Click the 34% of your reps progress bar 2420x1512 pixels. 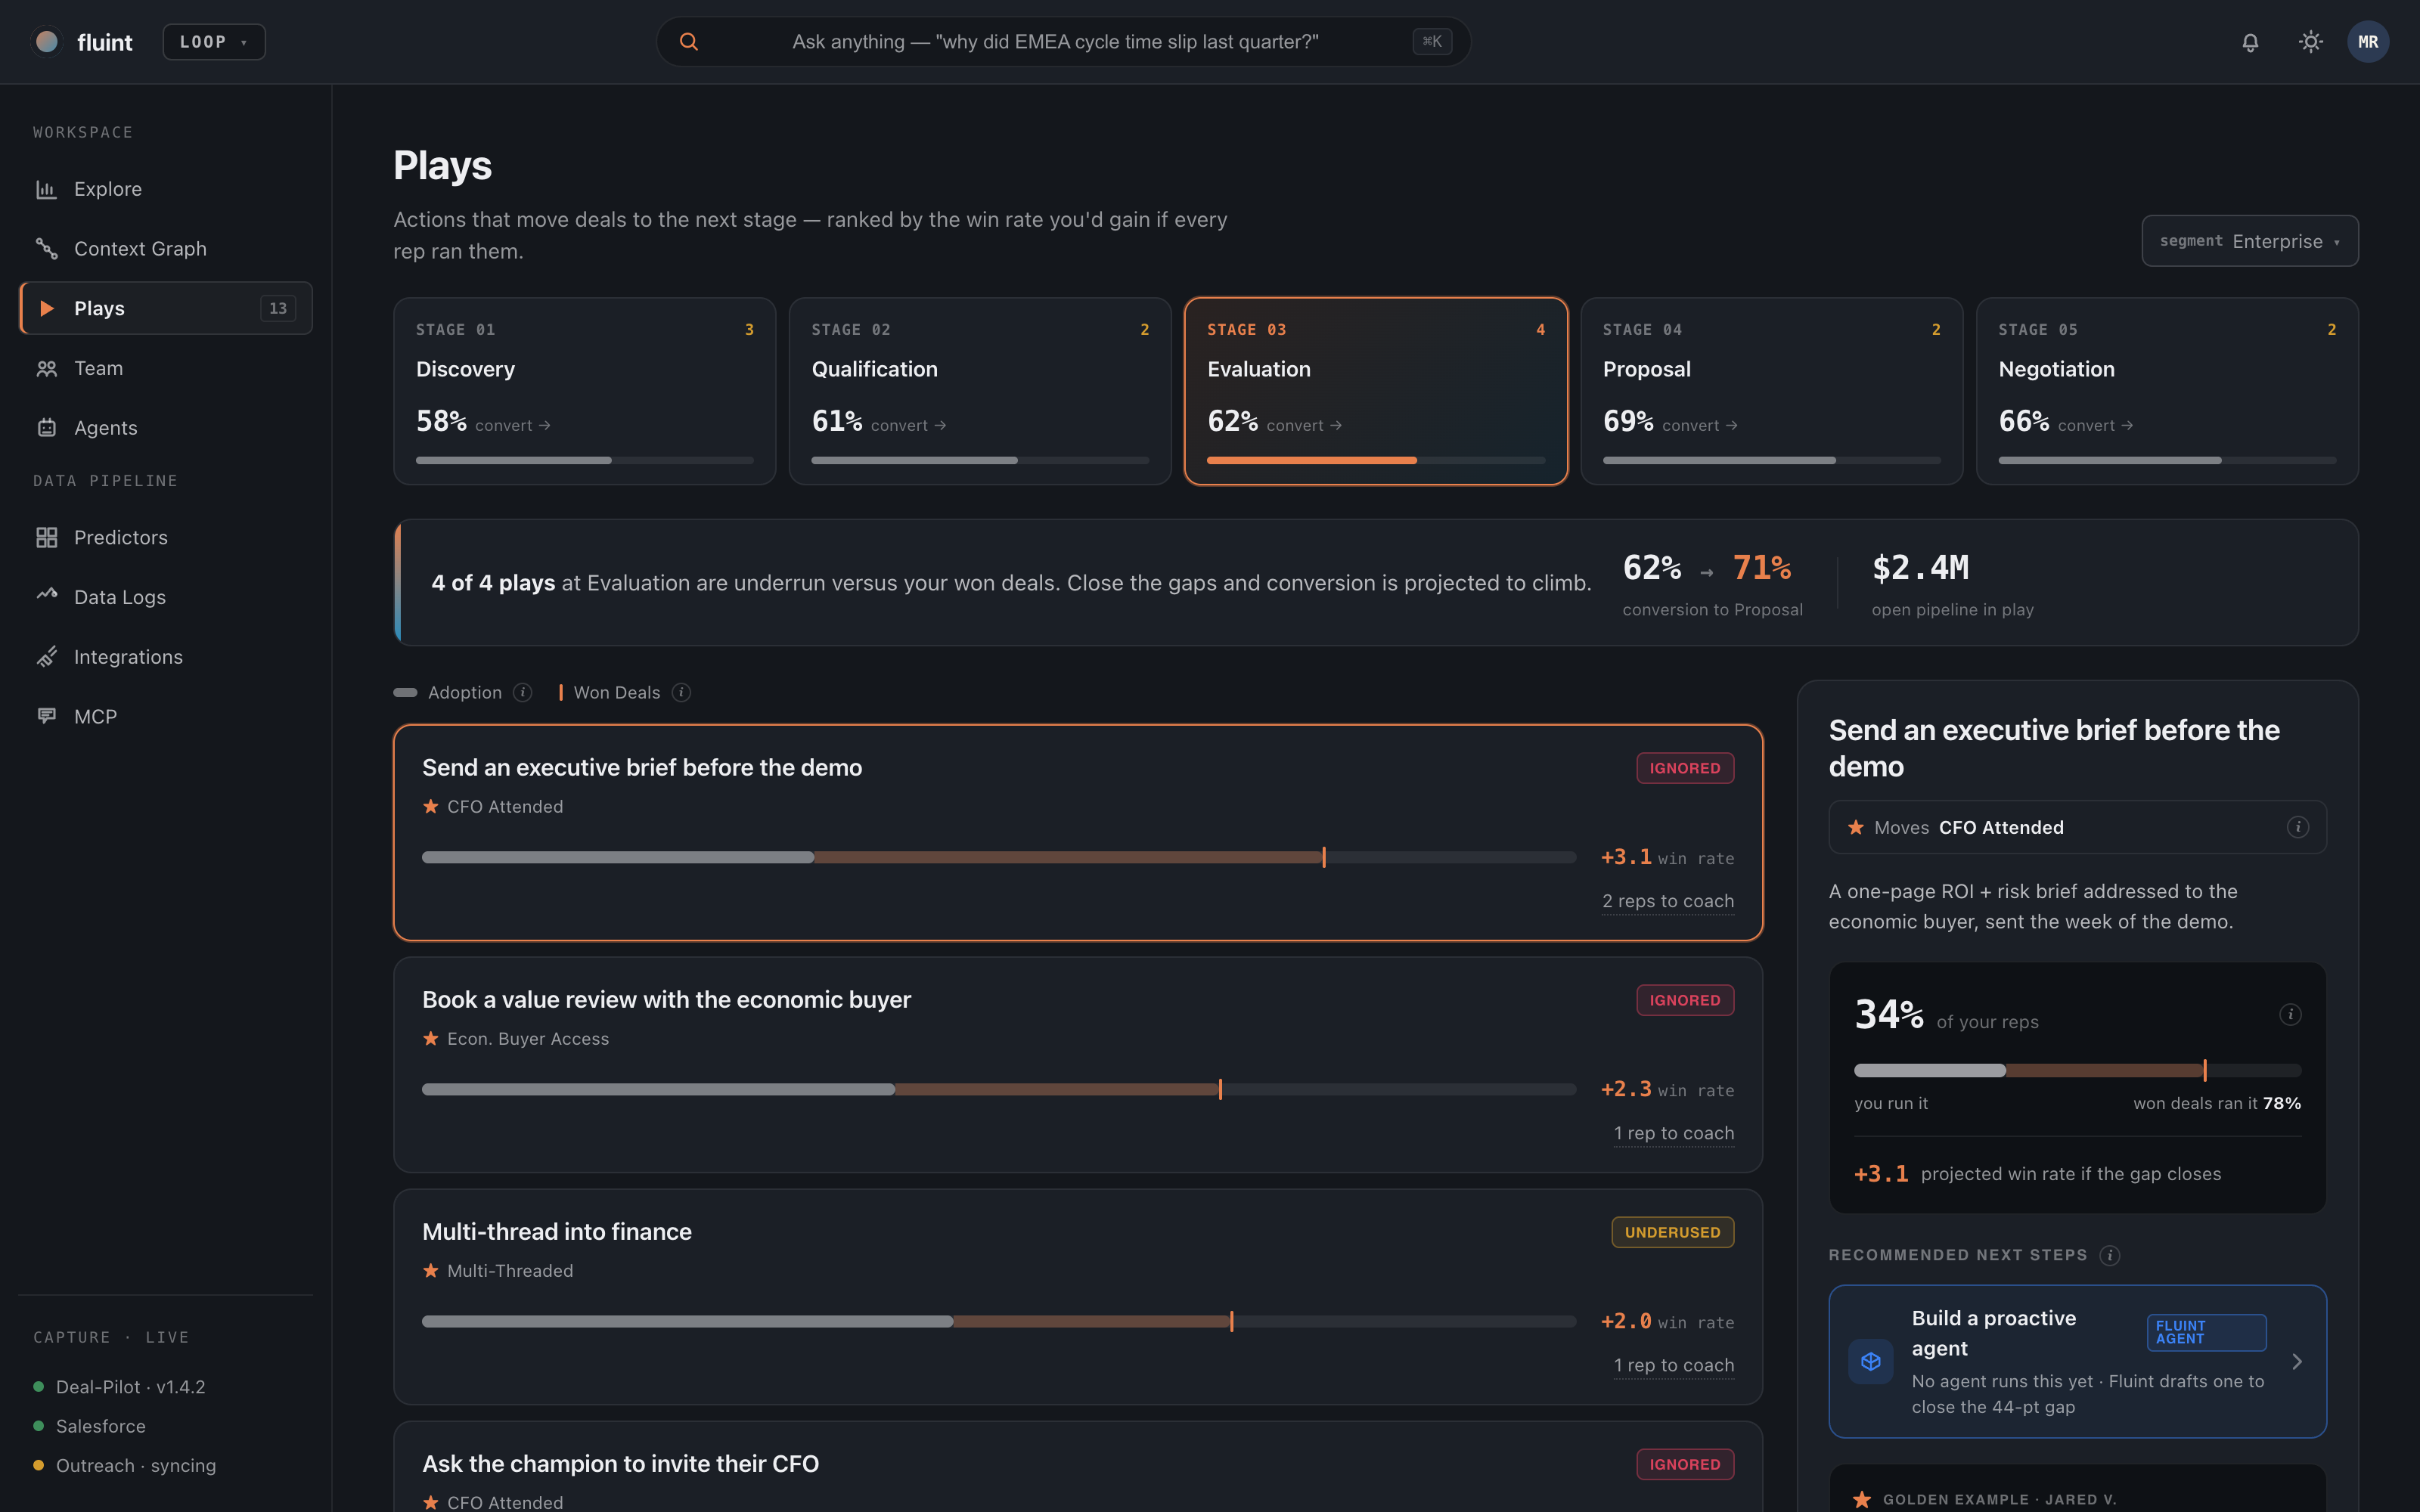2077,1070
